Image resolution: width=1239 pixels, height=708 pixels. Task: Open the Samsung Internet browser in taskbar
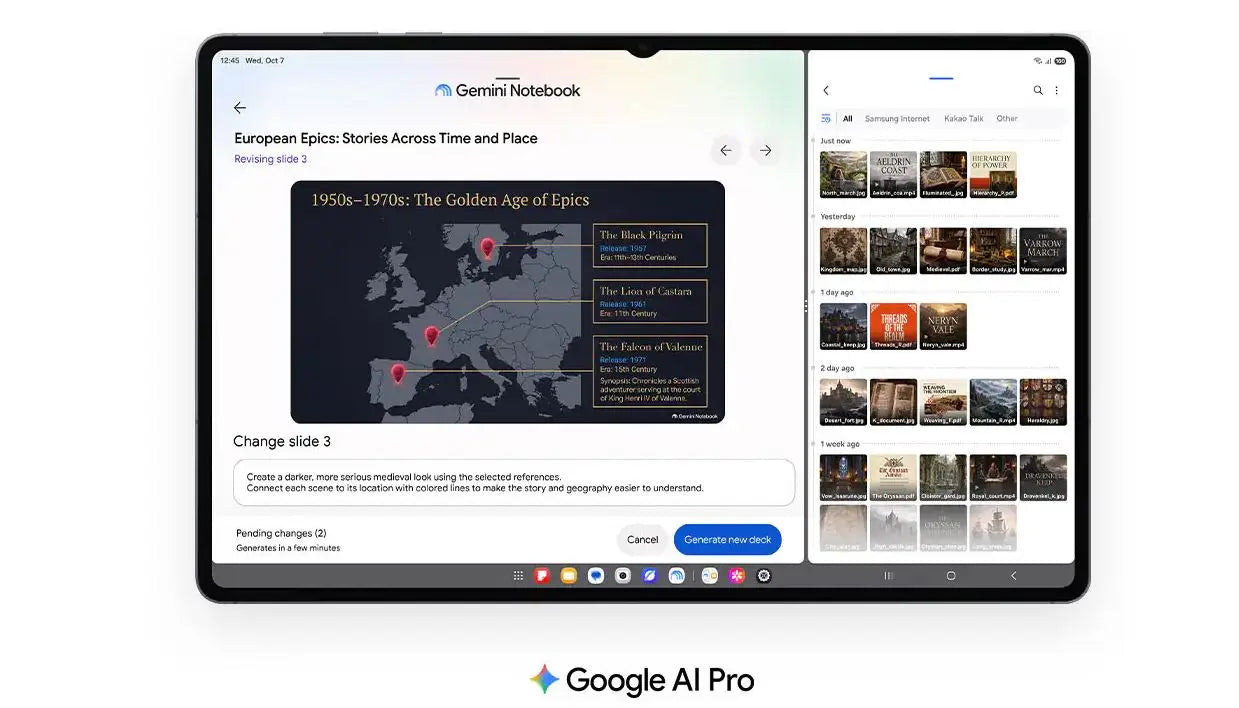click(x=650, y=575)
